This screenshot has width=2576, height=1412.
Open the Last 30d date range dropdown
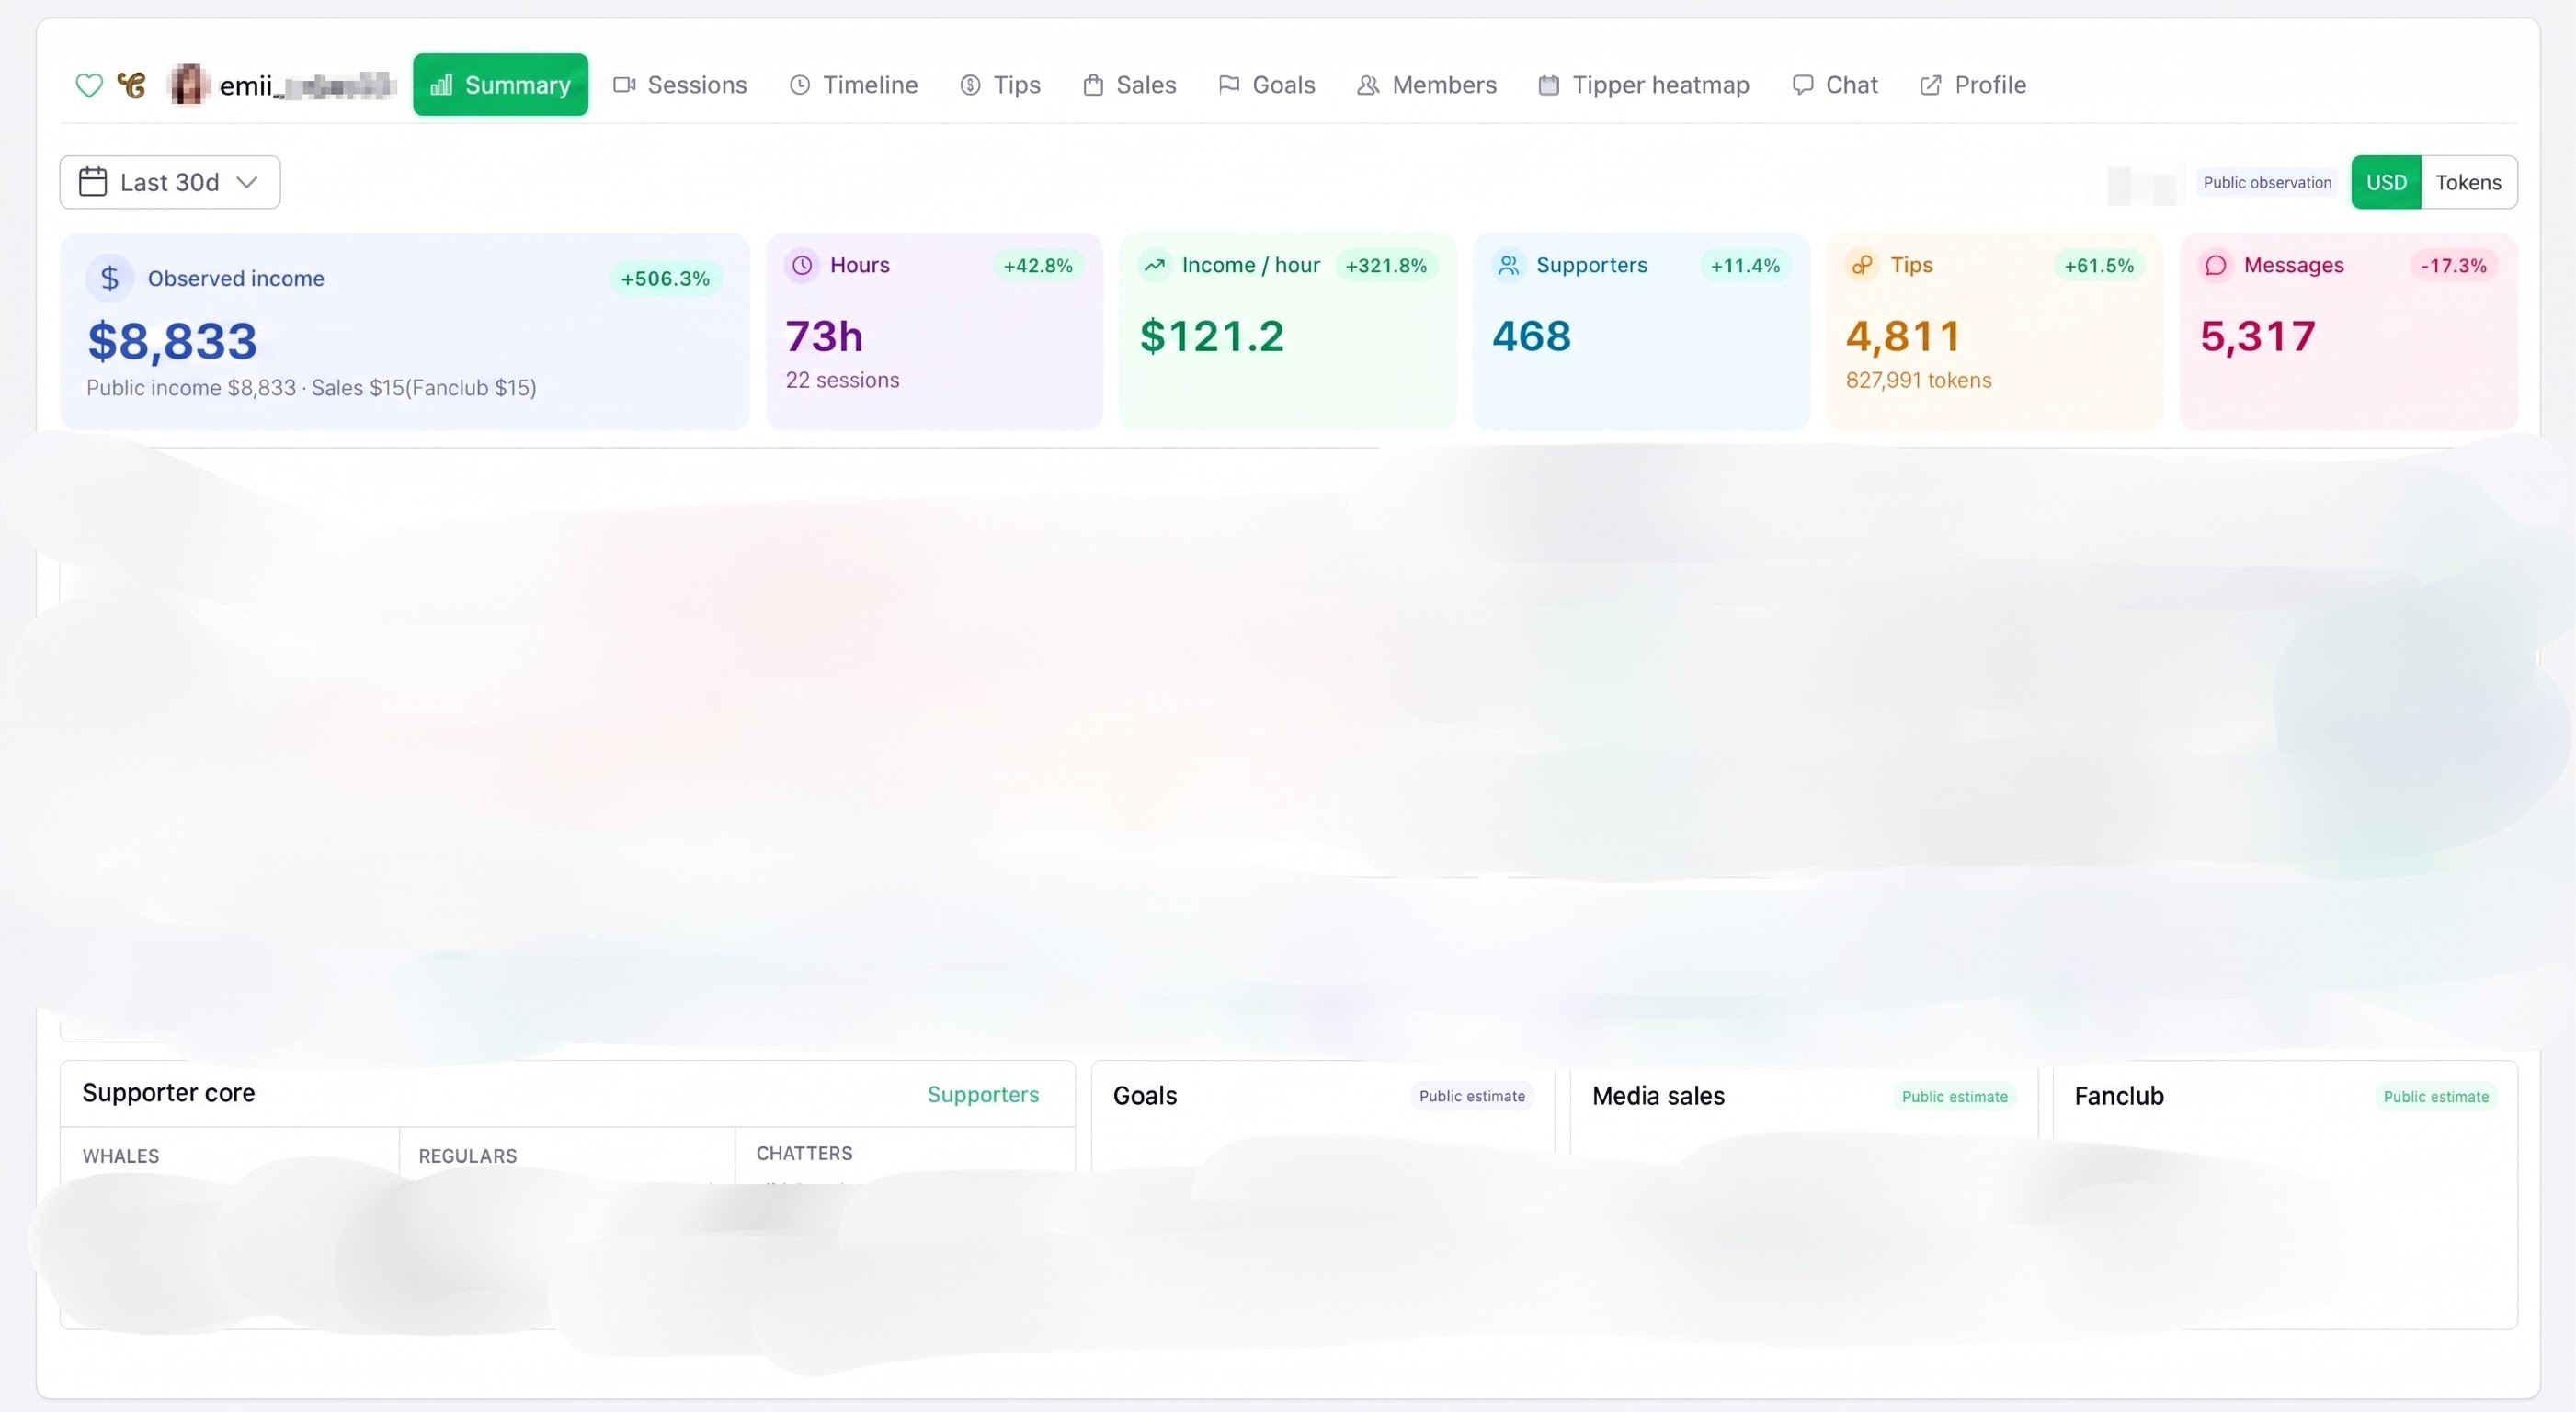click(170, 182)
